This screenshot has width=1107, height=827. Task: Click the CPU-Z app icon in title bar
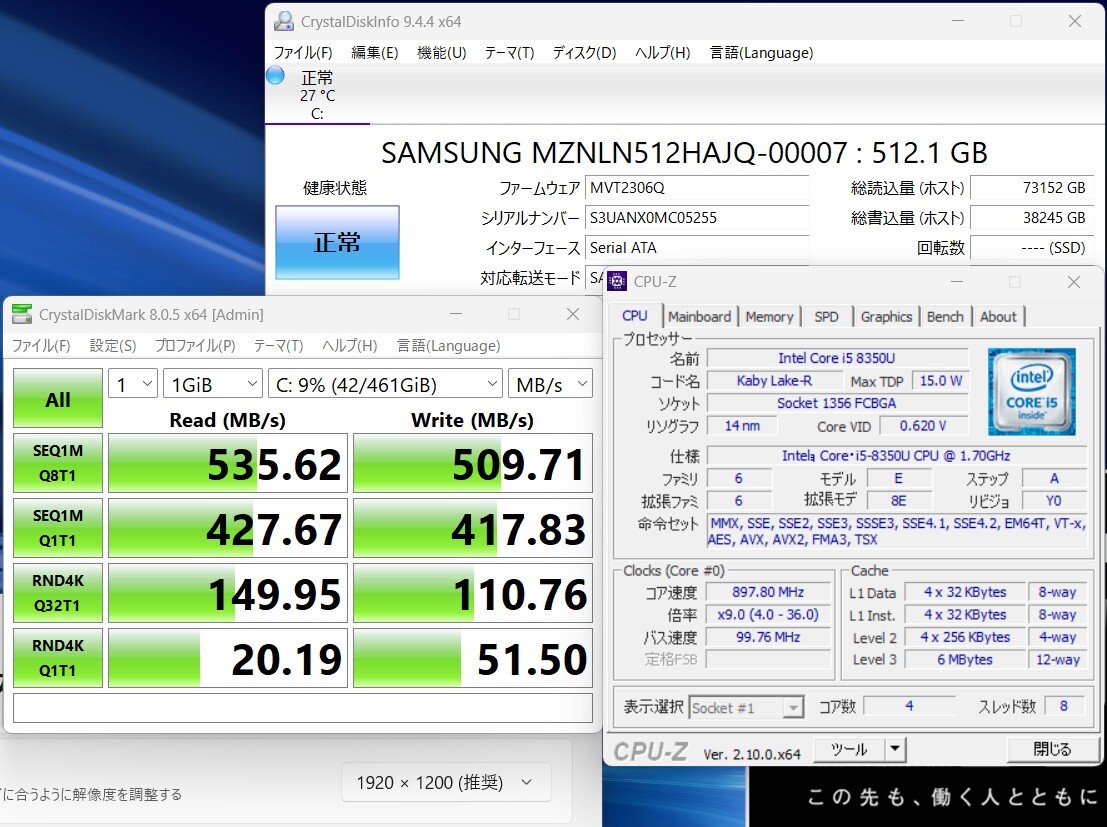(617, 281)
